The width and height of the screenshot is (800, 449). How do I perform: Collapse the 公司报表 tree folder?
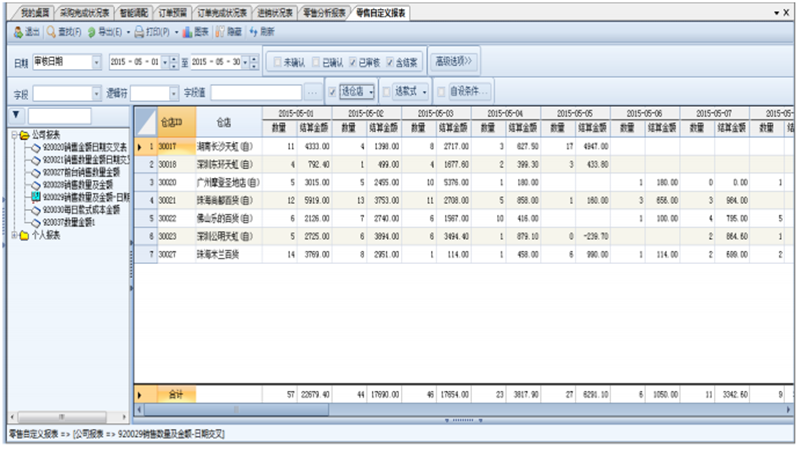pyautogui.click(x=14, y=134)
